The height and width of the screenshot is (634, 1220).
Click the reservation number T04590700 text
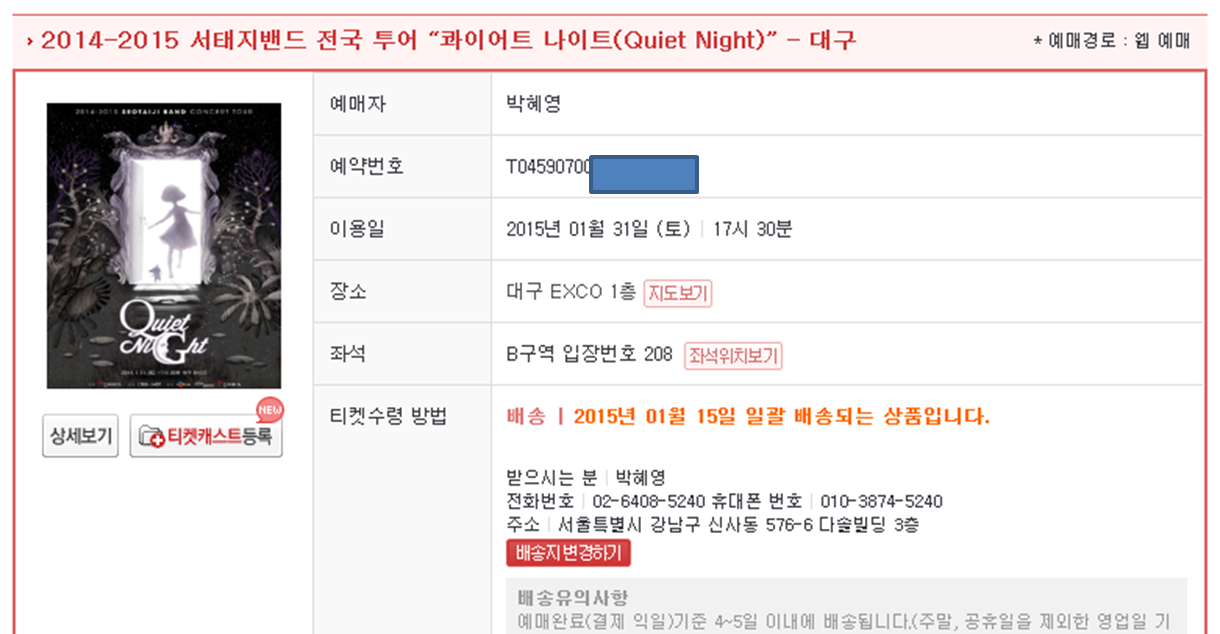point(548,166)
